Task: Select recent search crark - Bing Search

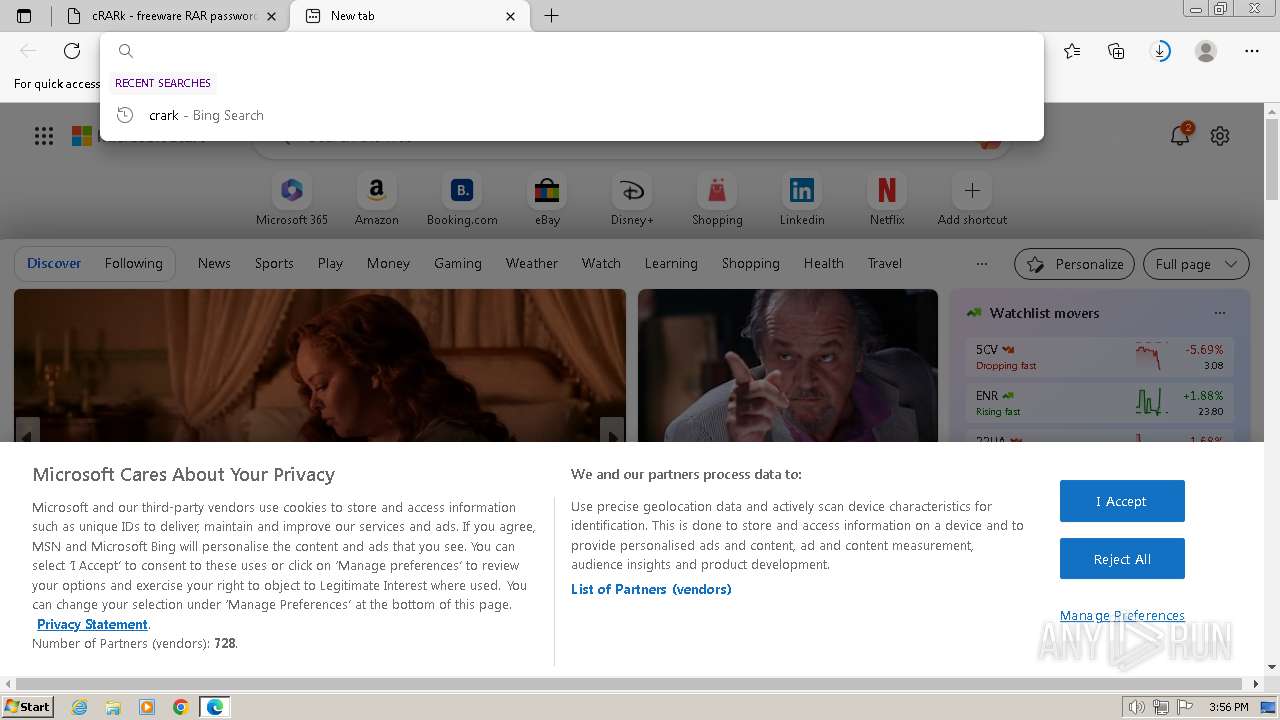Action: click(x=572, y=115)
